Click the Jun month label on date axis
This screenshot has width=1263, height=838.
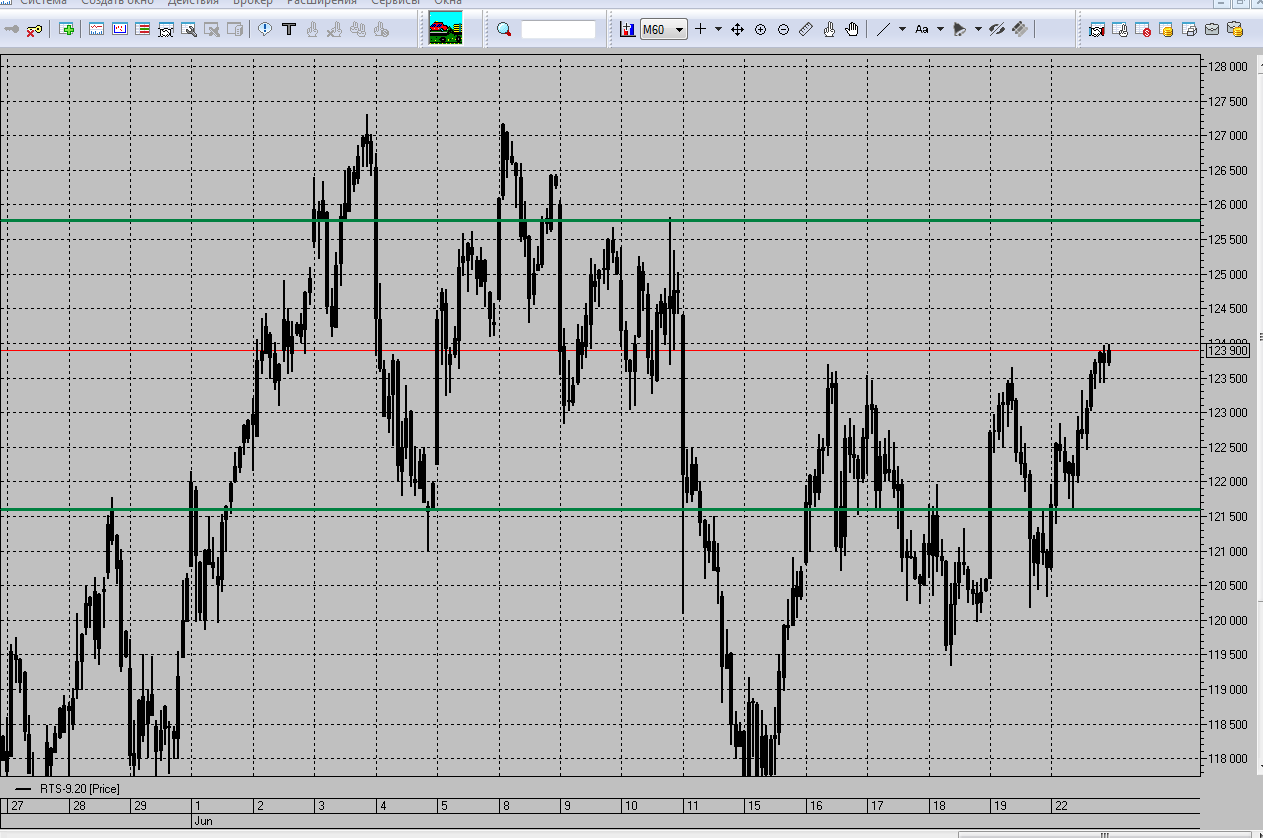click(x=203, y=820)
